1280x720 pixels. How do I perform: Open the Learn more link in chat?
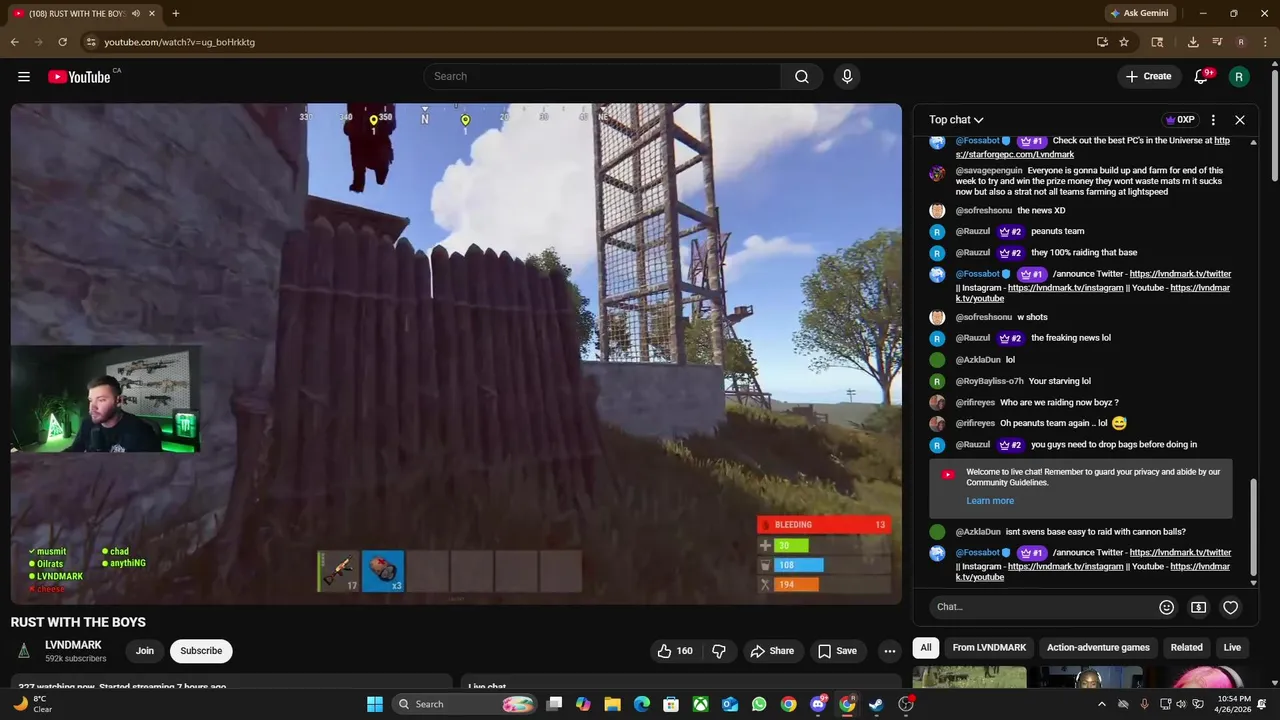pyautogui.click(x=990, y=501)
